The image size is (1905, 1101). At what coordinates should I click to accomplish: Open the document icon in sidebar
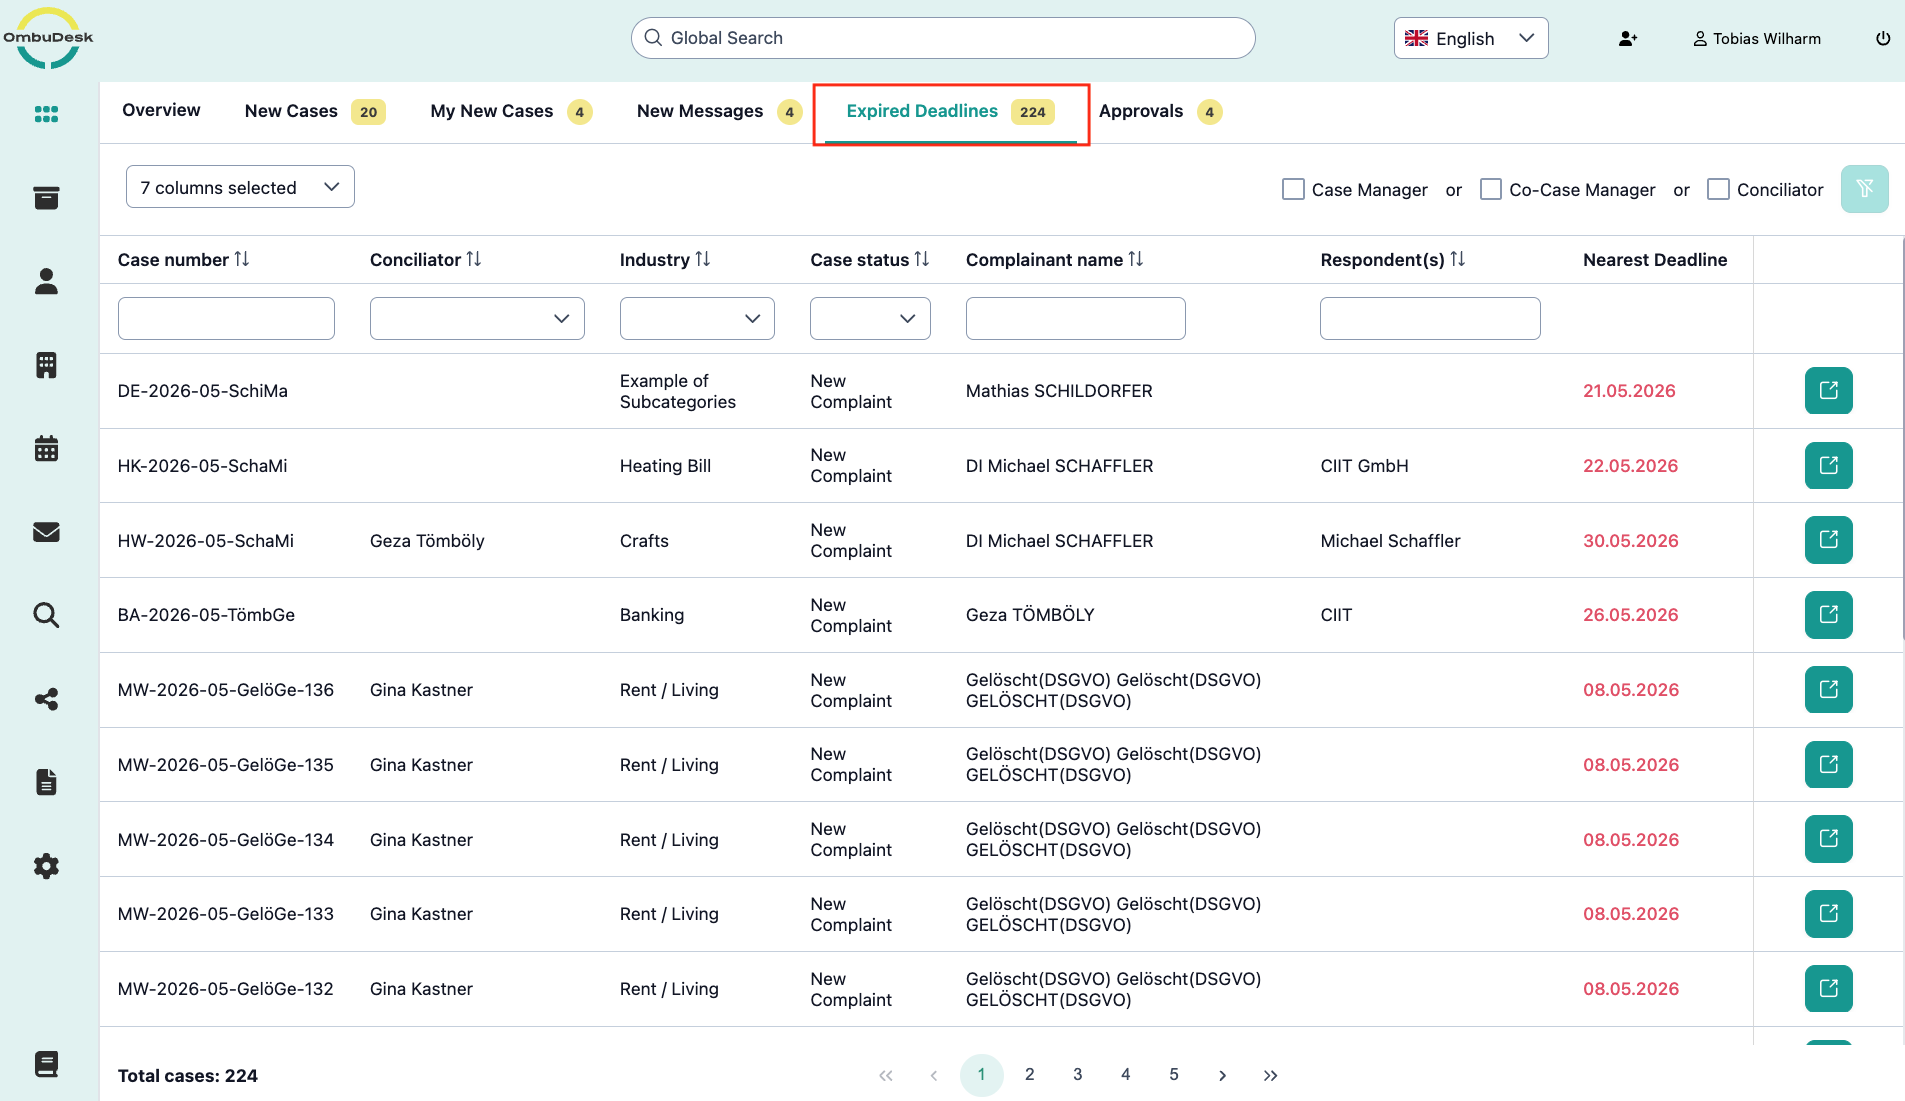point(46,782)
